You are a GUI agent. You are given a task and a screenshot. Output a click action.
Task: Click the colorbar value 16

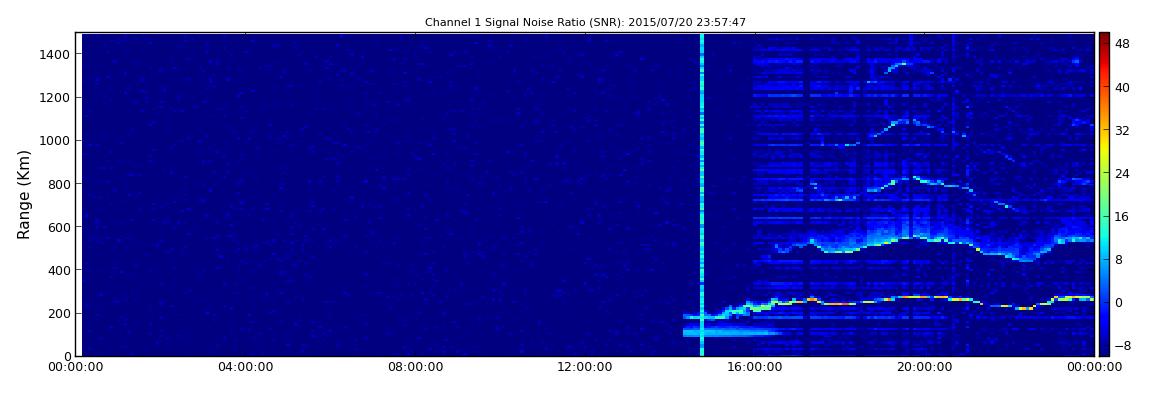tap(1122, 217)
